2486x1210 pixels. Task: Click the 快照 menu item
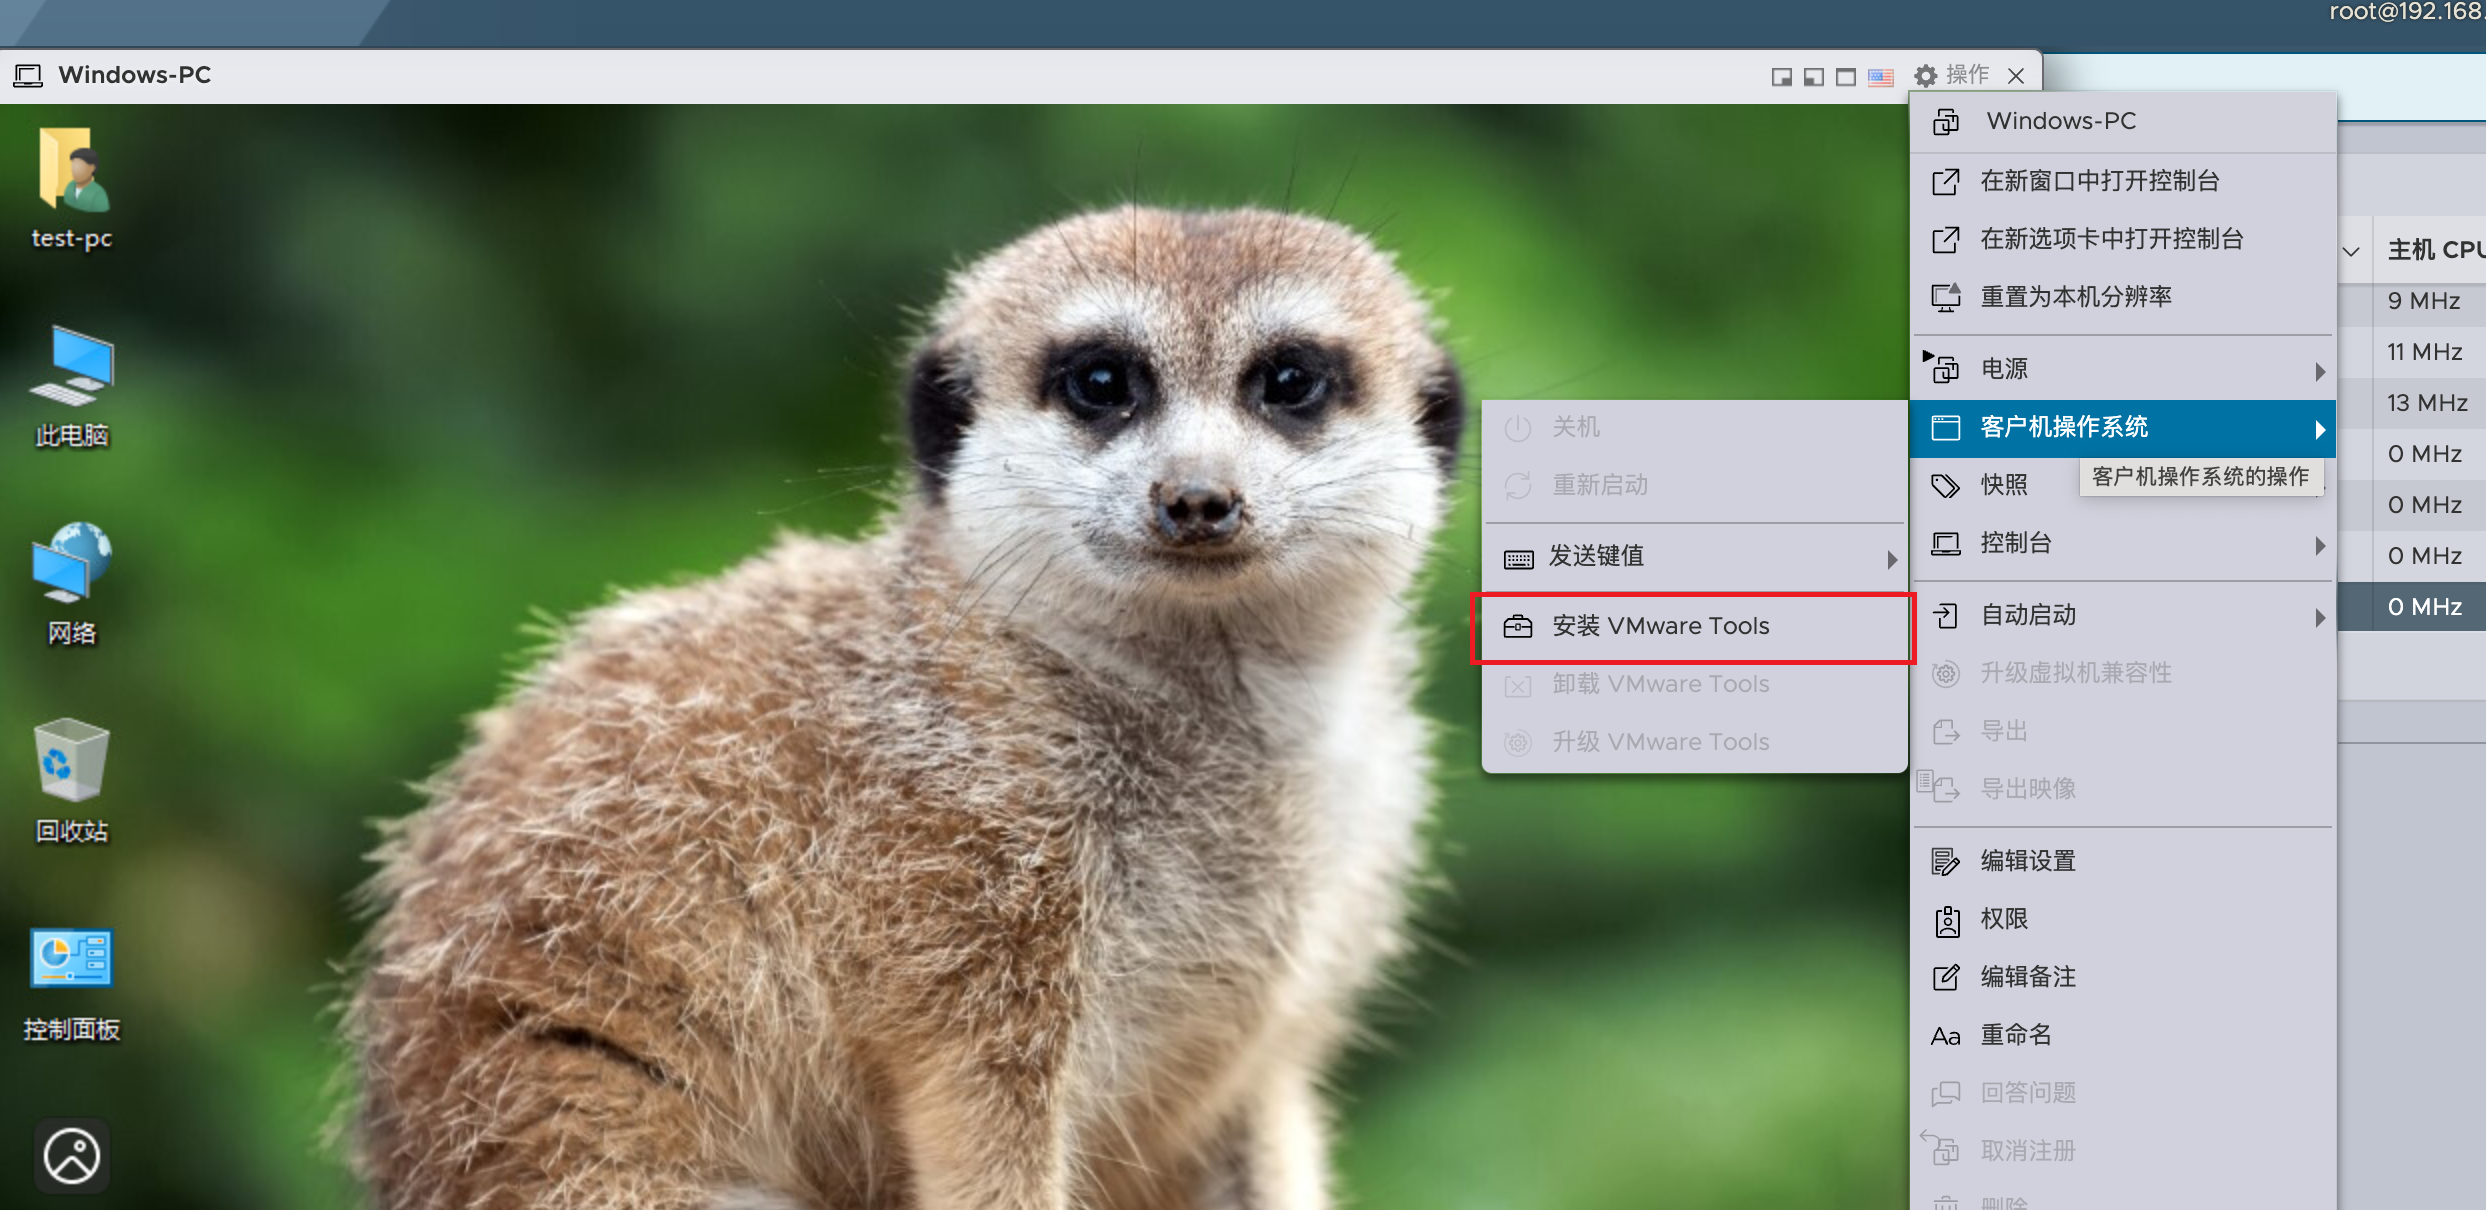(x=2003, y=485)
